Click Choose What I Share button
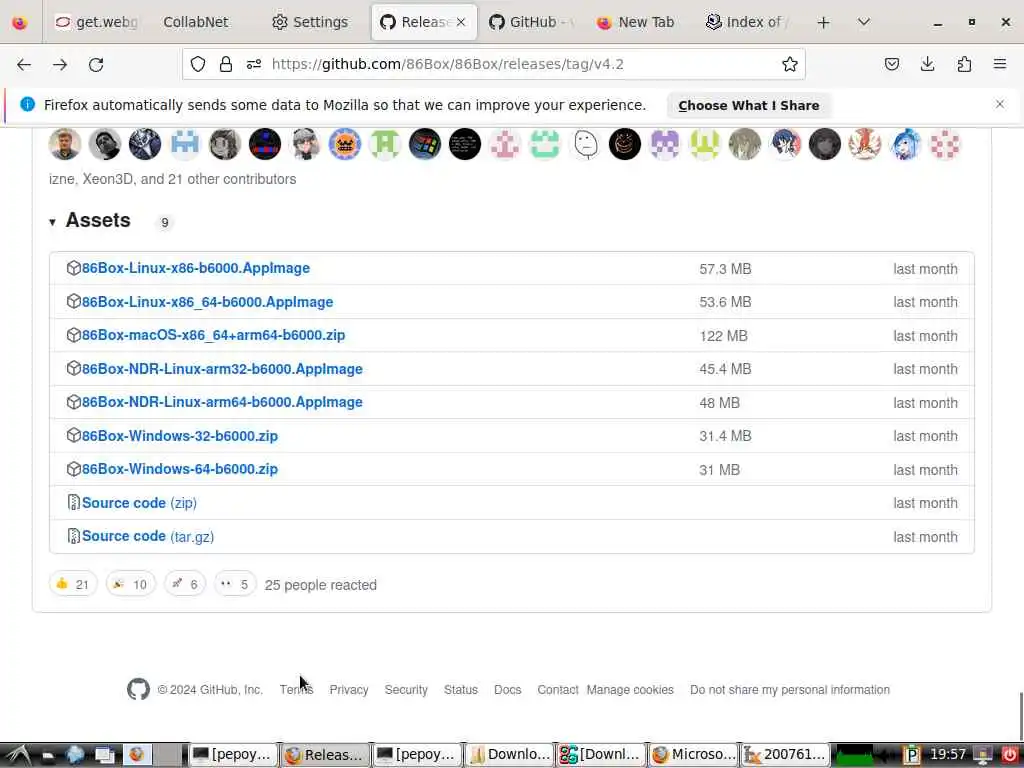The image size is (1024, 768). click(x=748, y=105)
